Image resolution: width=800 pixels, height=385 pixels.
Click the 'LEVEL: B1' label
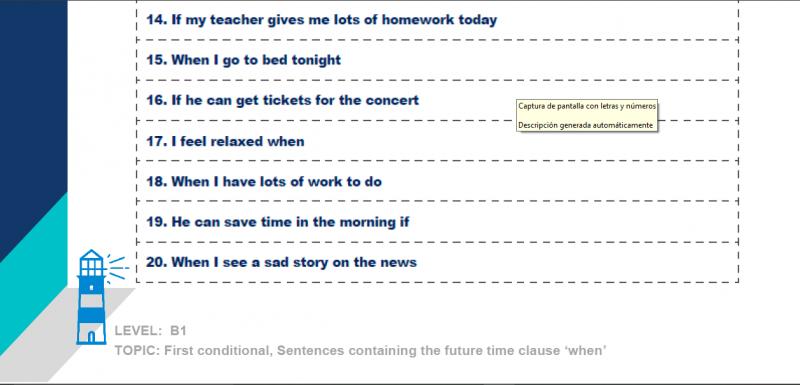151,331
